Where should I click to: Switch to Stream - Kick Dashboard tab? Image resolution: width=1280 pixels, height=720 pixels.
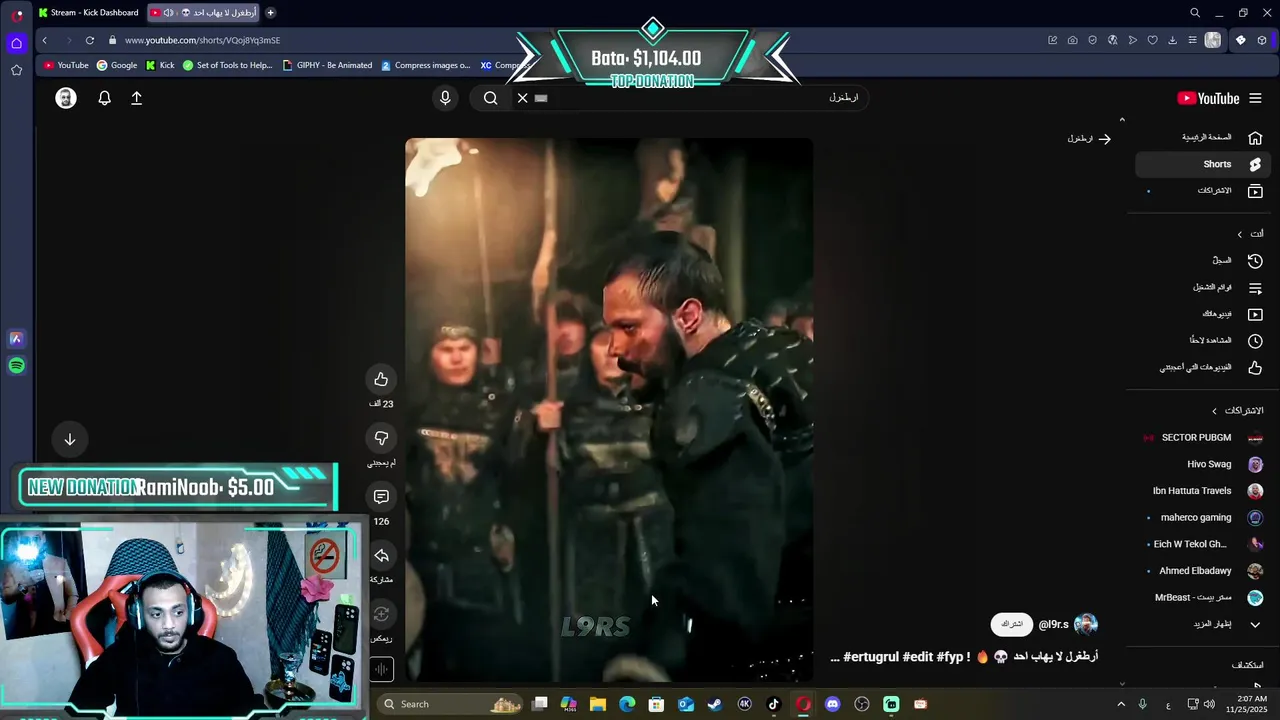click(89, 13)
